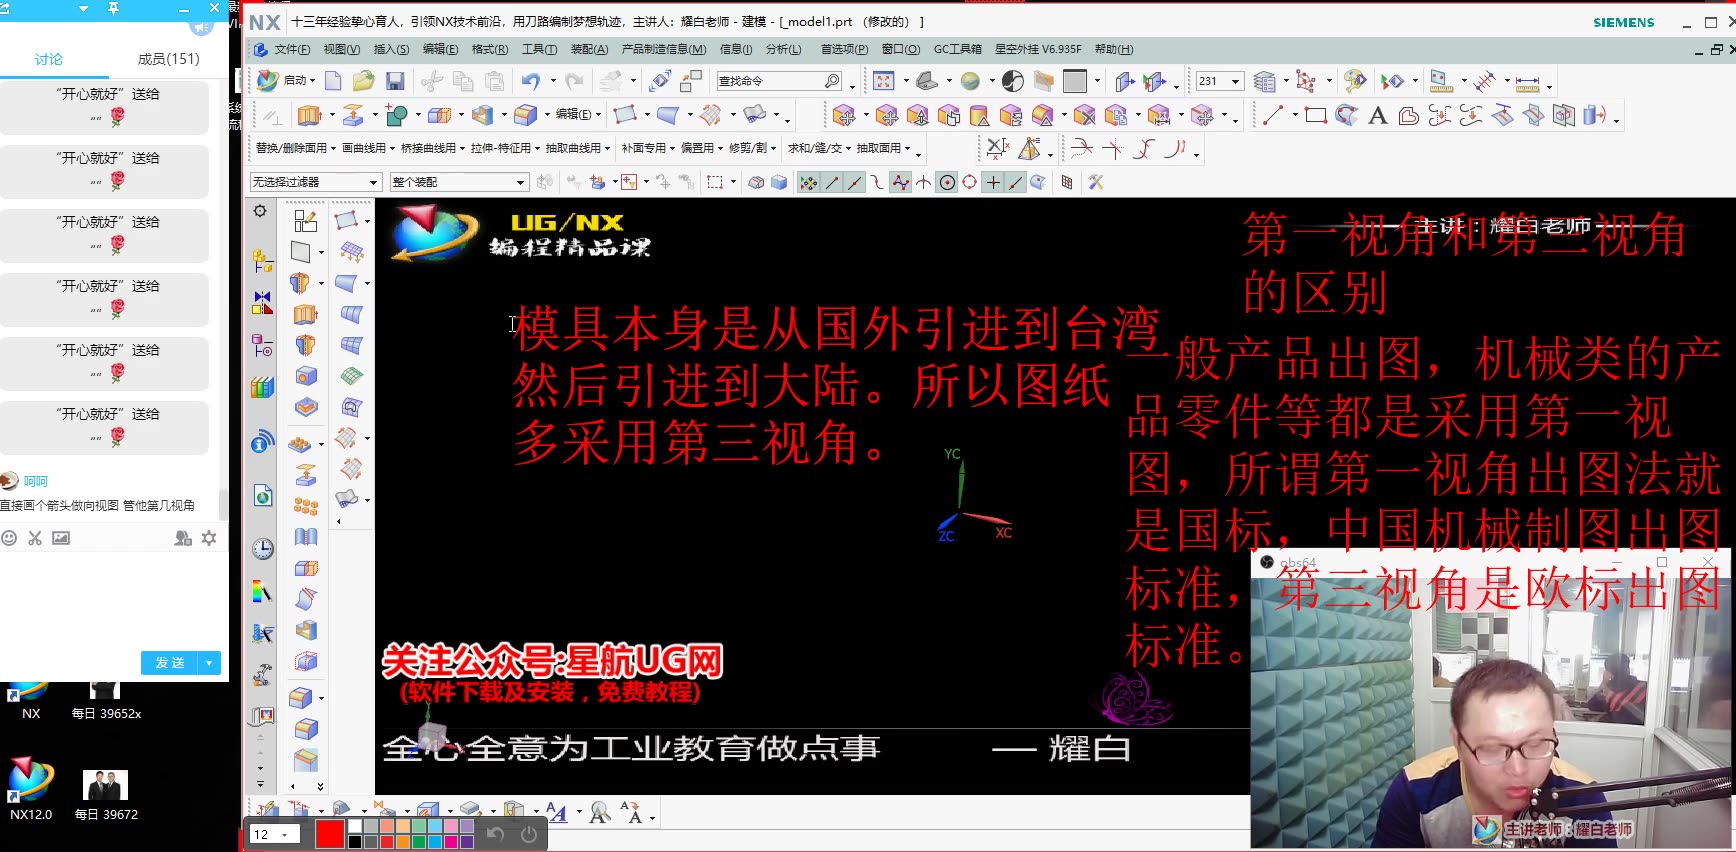Toggle the snap Control Point option

point(876,182)
